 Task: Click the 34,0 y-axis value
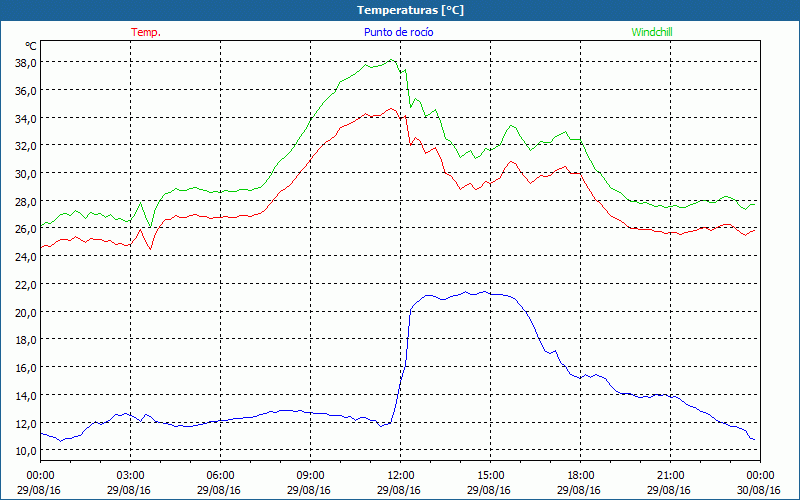[26, 118]
